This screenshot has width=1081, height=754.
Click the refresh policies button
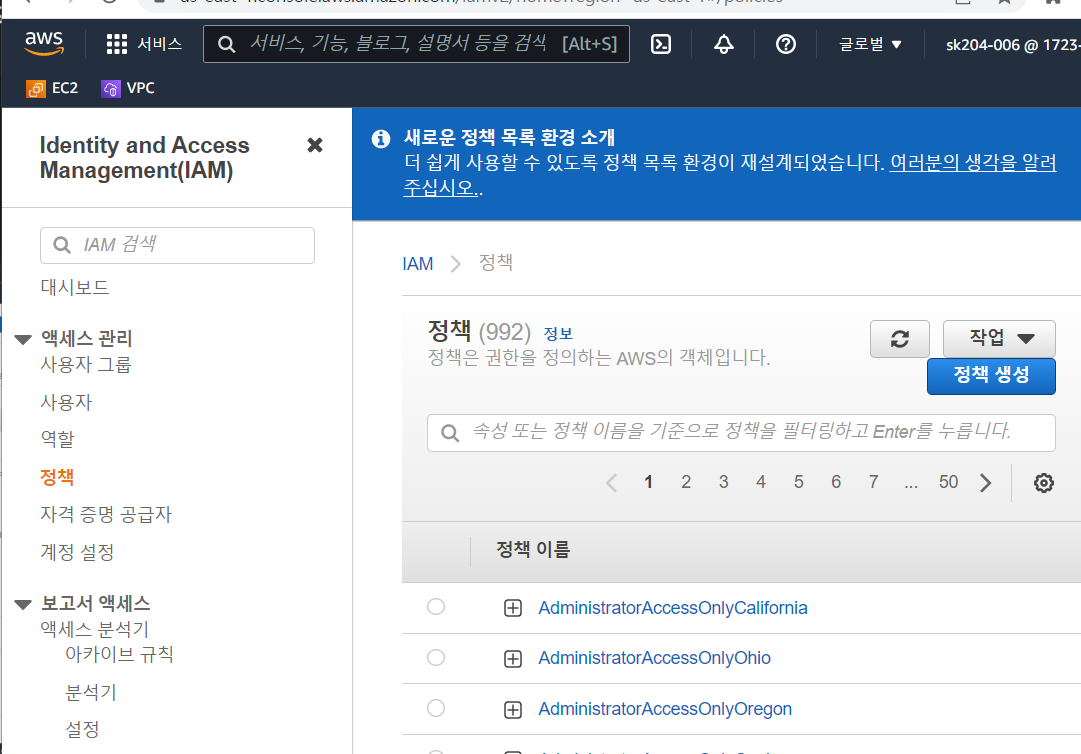point(900,338)
